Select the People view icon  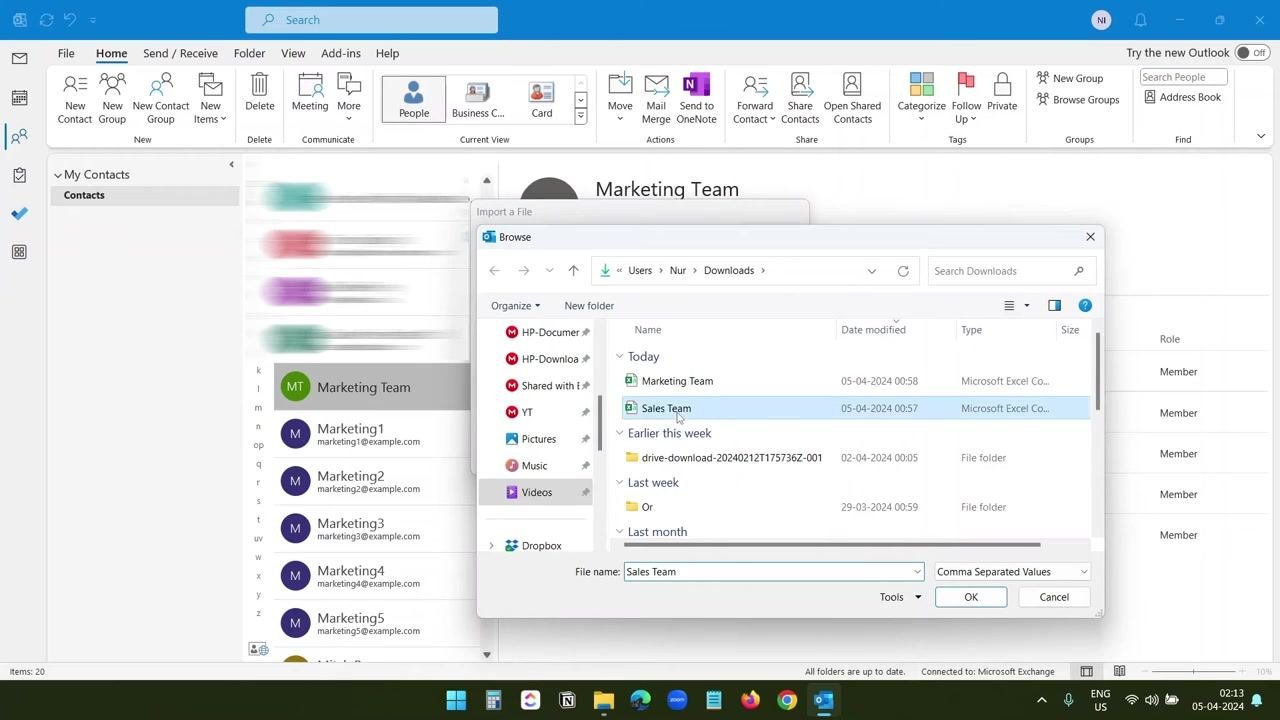(x=414, y=99)
